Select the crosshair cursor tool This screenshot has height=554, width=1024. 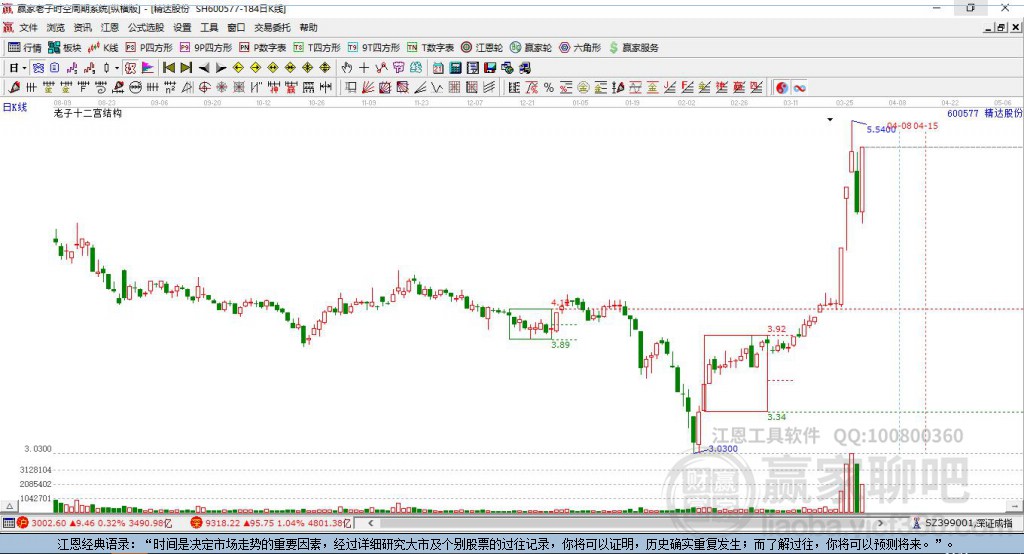pos(364,68)
